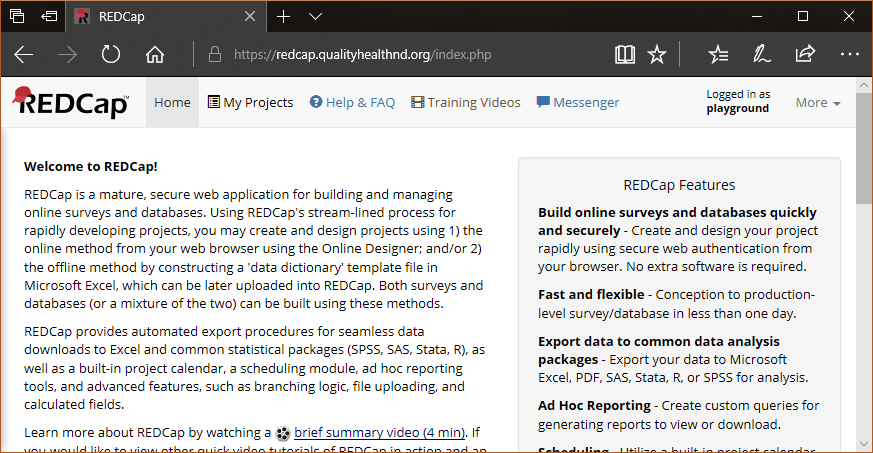Add notes with the pen icon
The width and height of the screenshot is (873, 453).
pyautogui.click(x=762, y=55)
